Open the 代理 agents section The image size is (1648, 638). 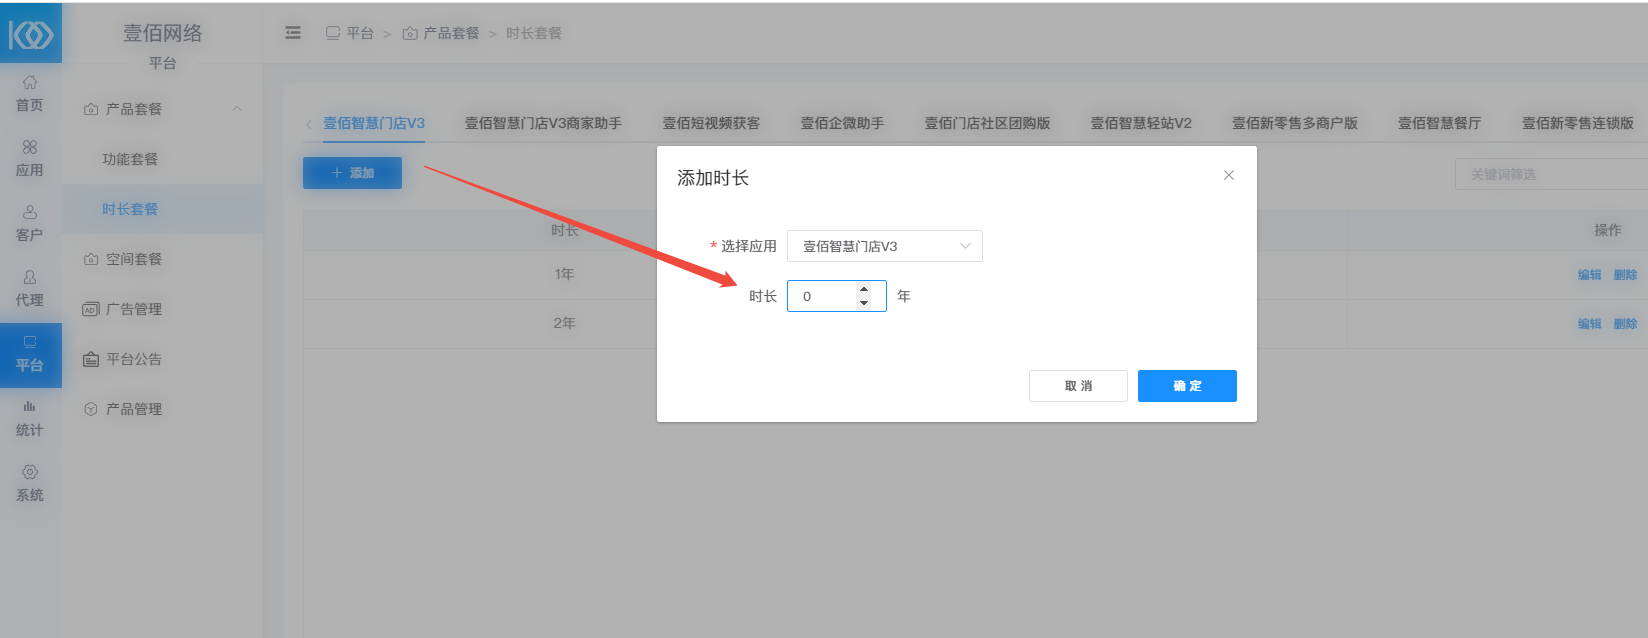click(30, 289)
